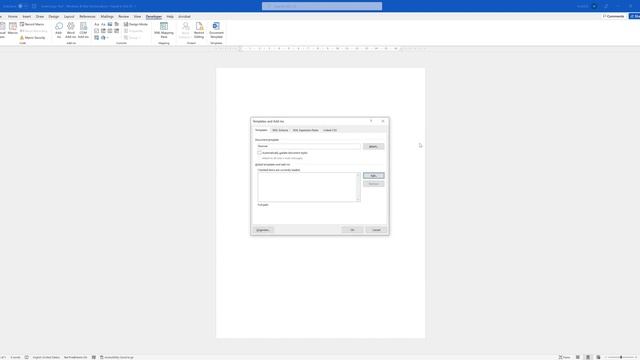Open the Help ribbon tab
The height and width of the screenshot is (360, 640).
click(170, 16)
